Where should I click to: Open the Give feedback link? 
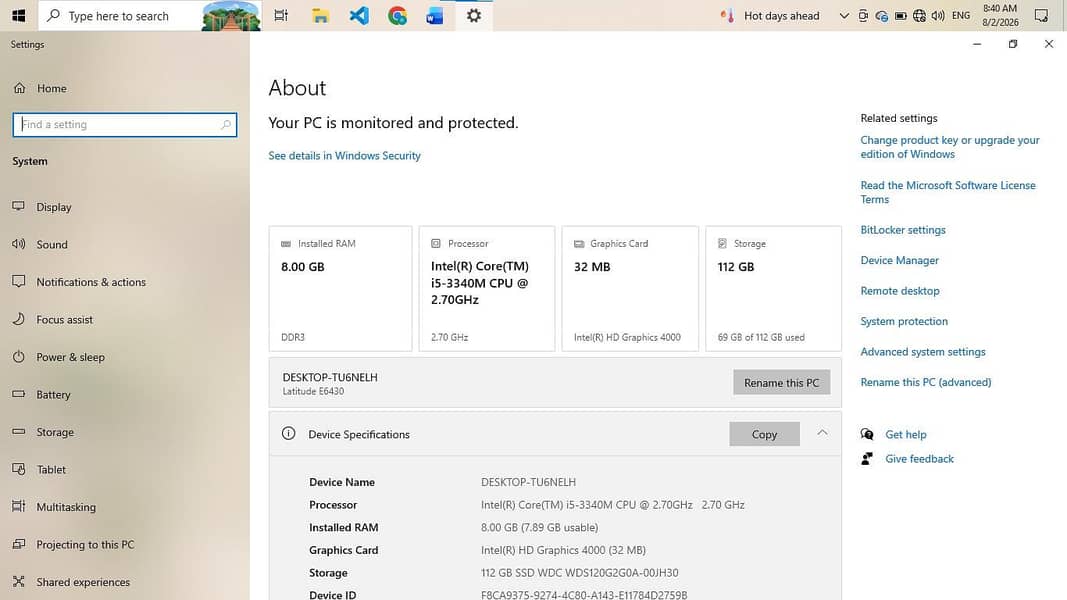click(919, 459)
